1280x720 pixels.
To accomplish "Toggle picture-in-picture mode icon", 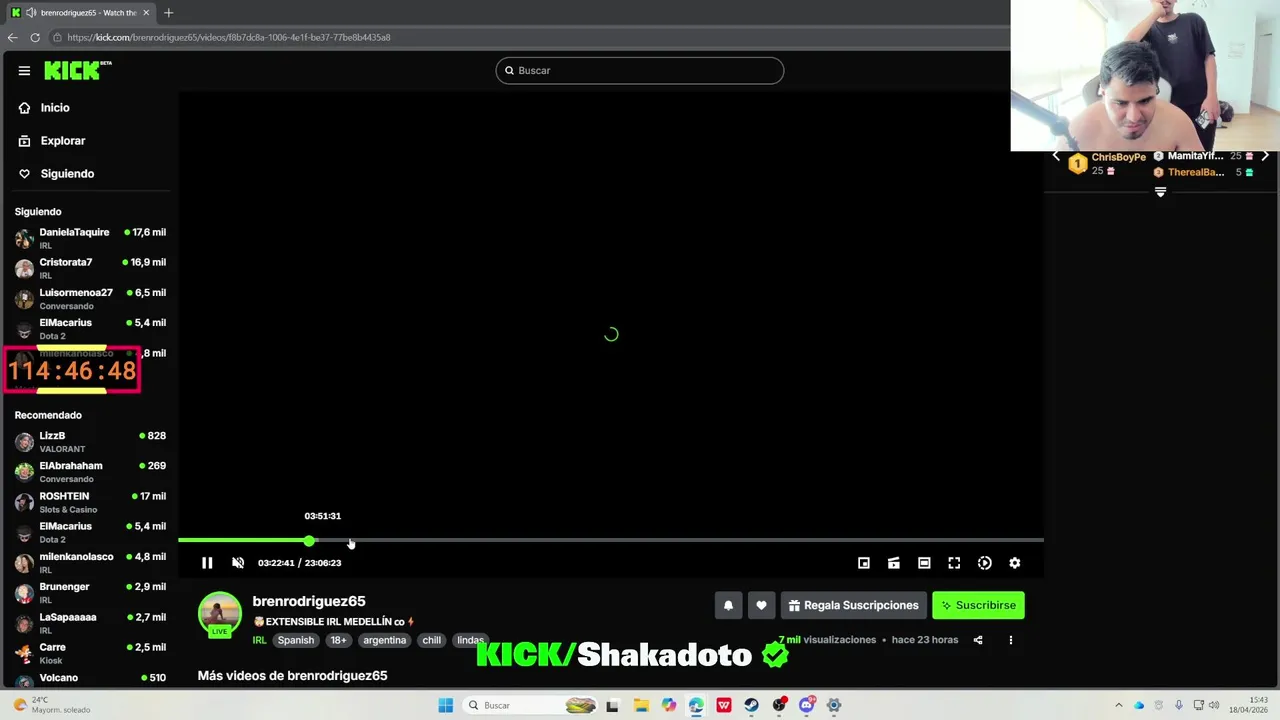I will (864, 563).
